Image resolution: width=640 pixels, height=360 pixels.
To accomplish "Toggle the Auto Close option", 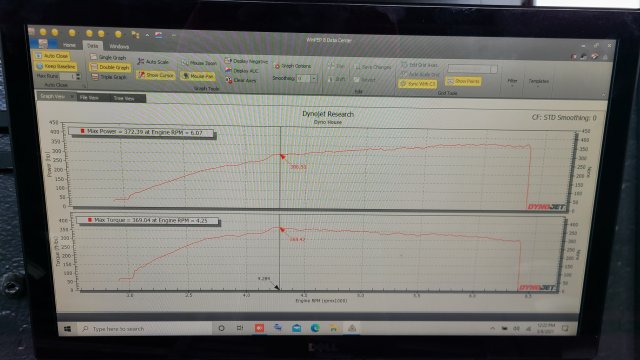I will 52,56.
